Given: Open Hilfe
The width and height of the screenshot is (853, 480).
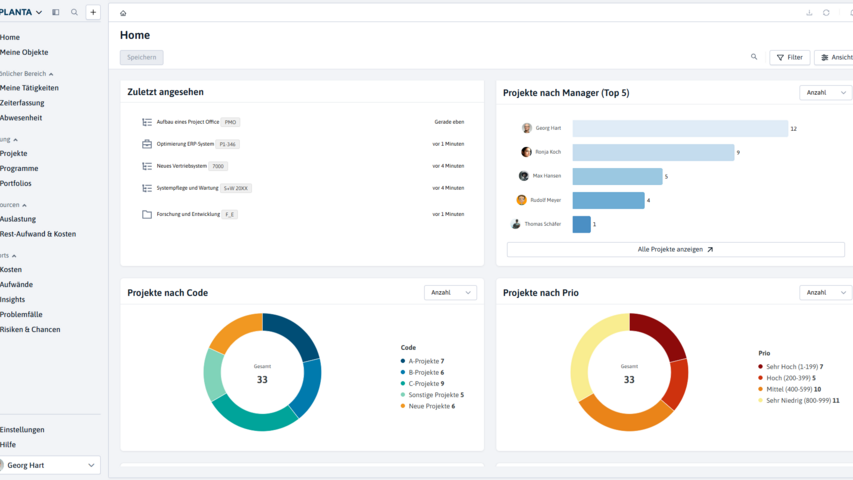Looking at the screenshot, I should coord(8,445).
